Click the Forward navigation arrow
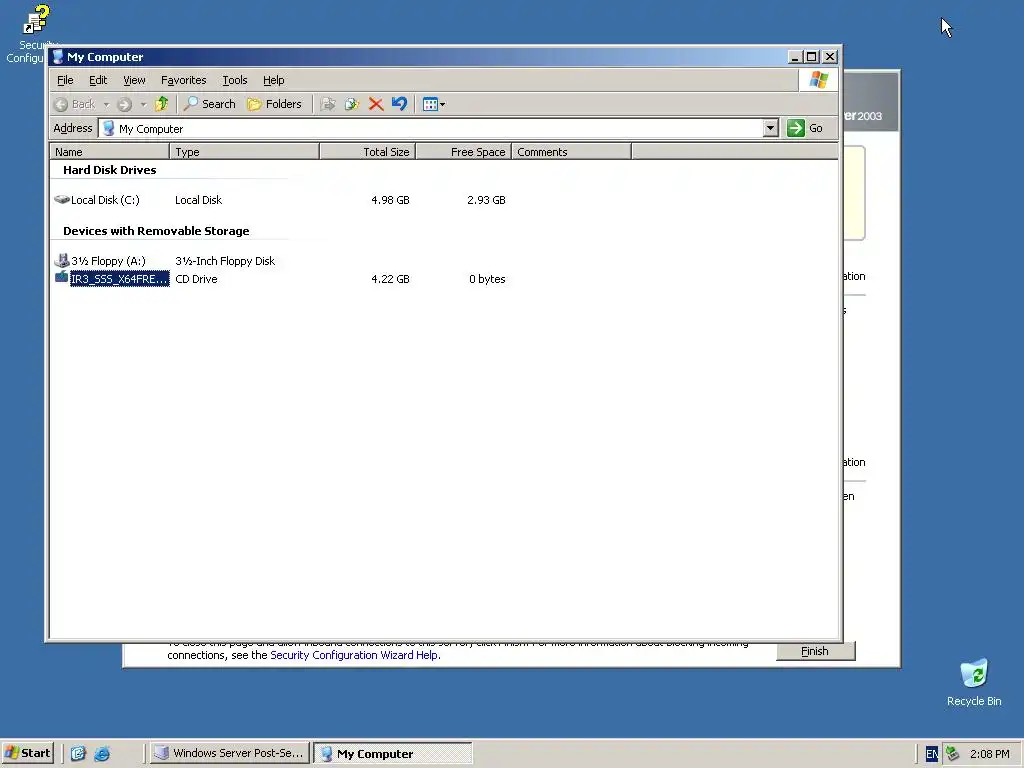Image resolution: width=1024 pixels, height=768 pixels. pyautogui.click(x=125, y=104)
